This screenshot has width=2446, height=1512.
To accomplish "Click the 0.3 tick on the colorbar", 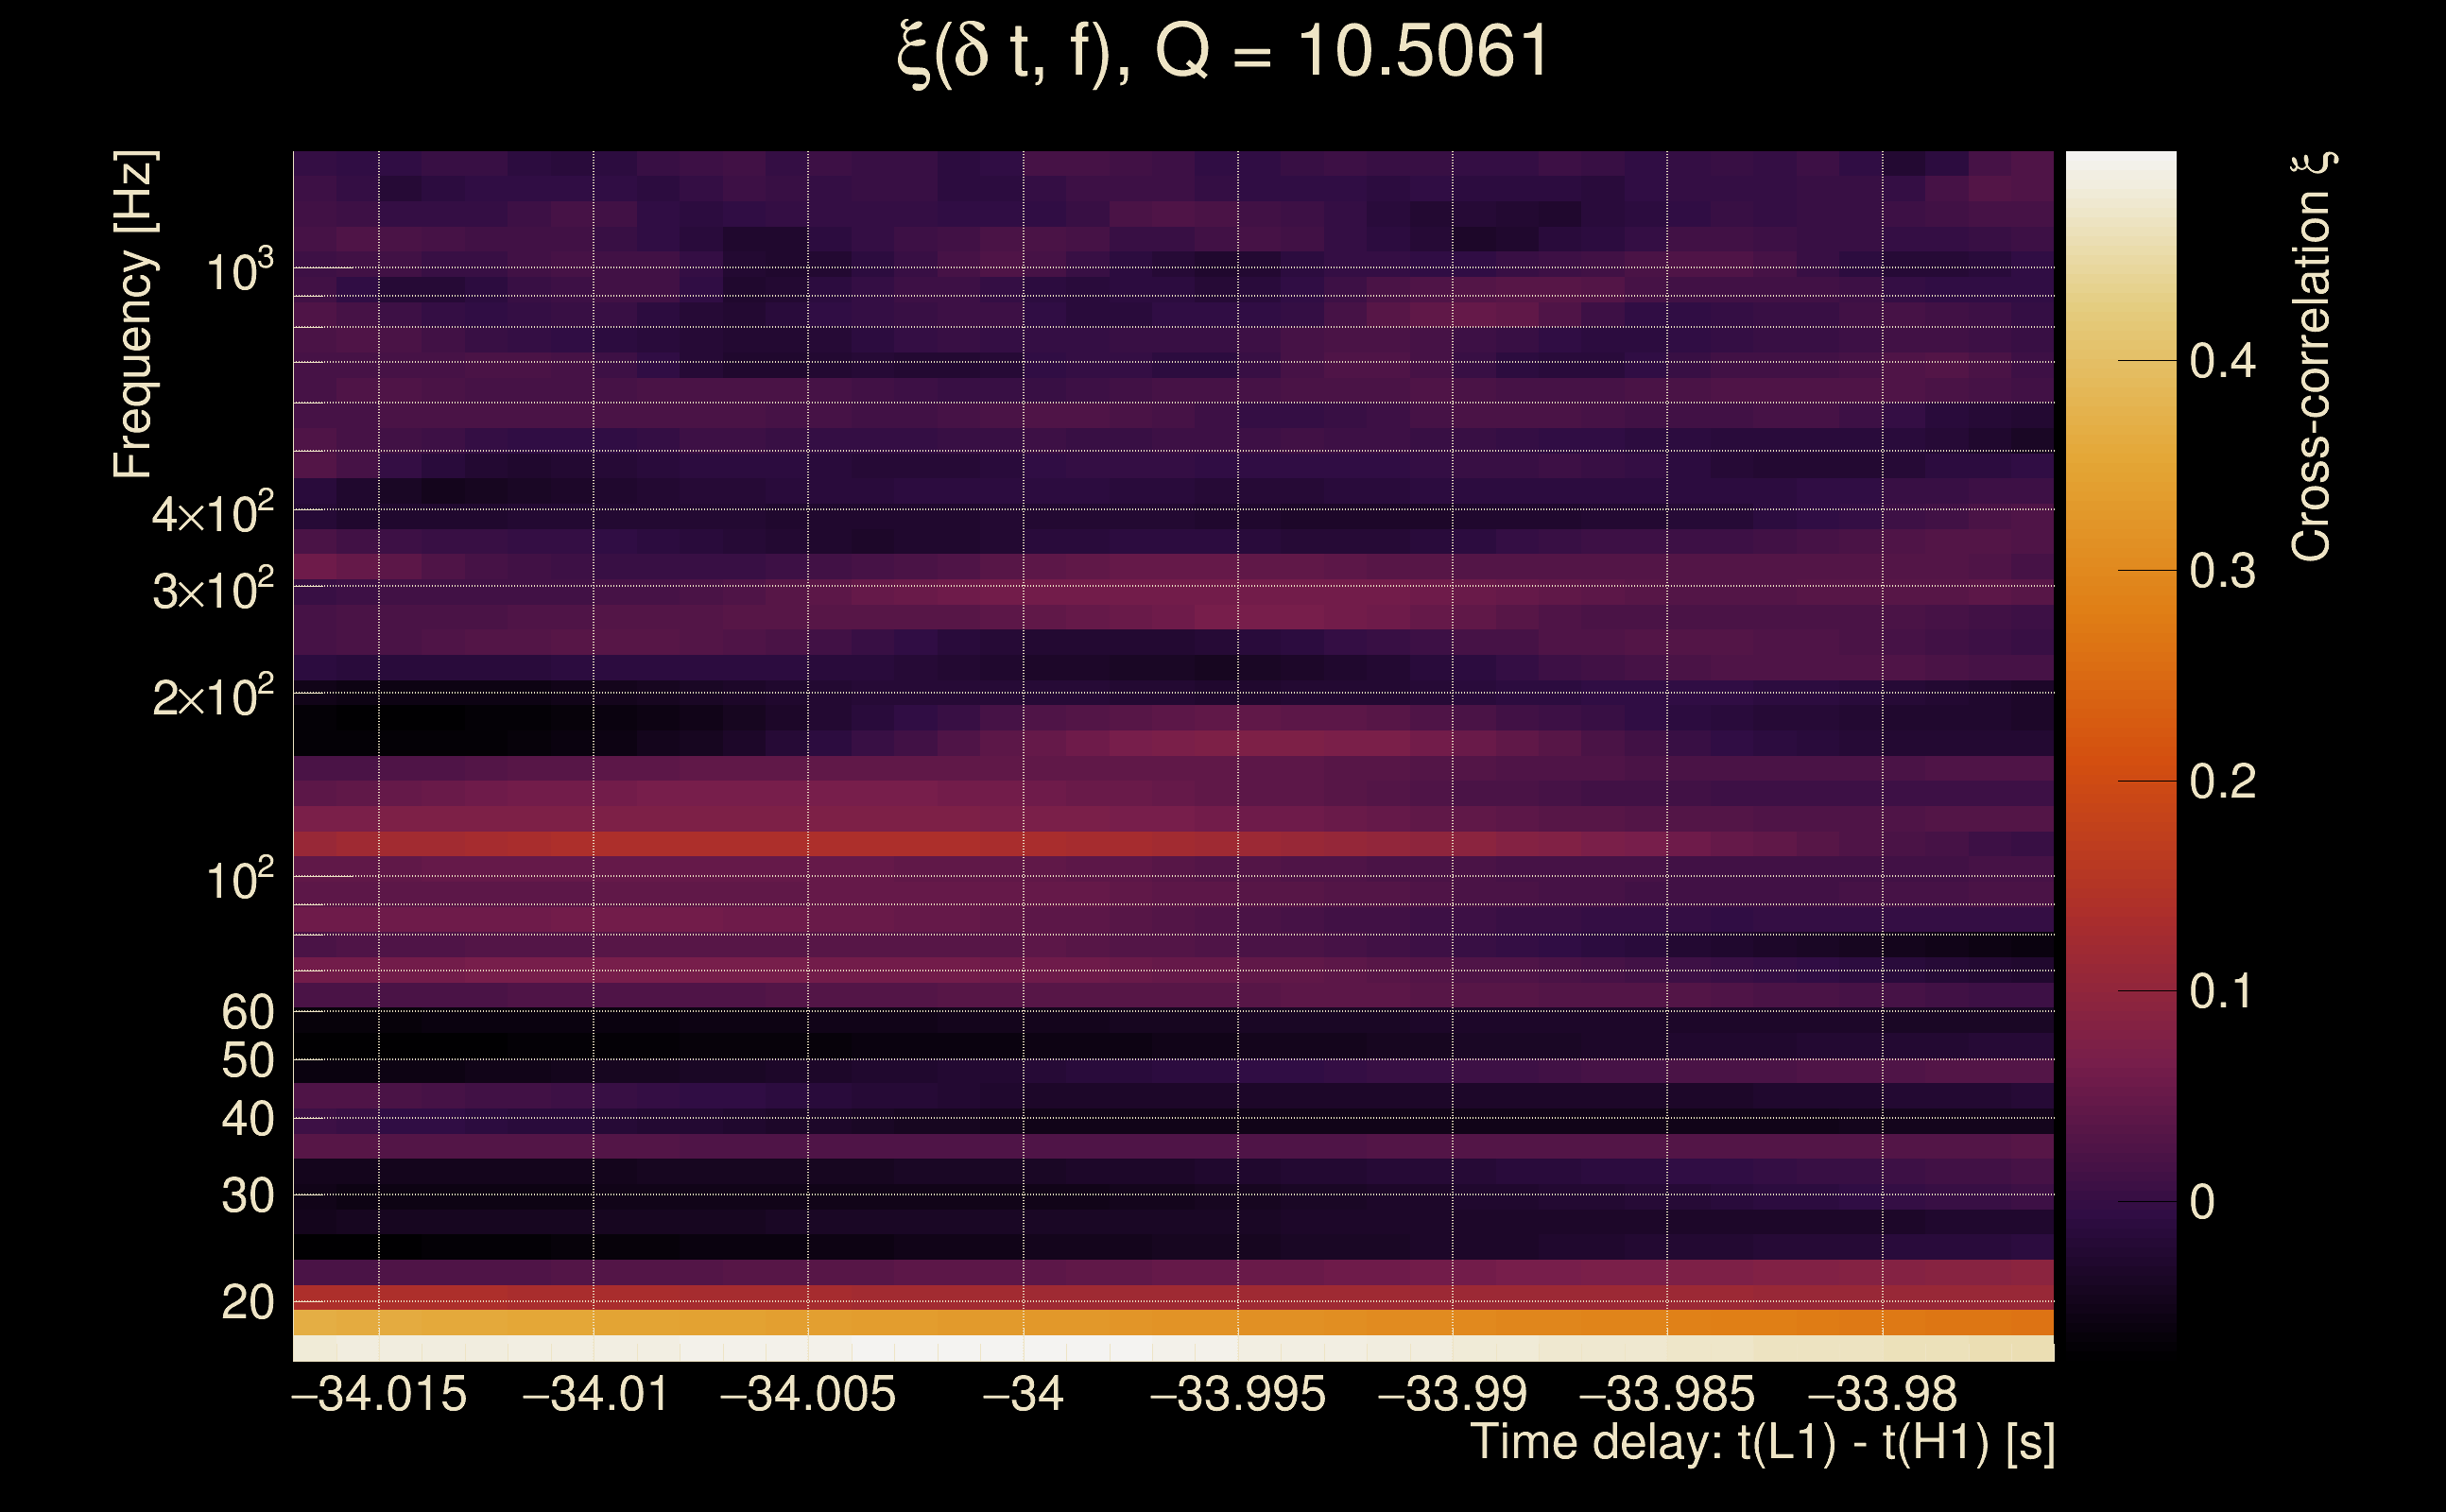I will pyautogui.click(x=2222, y=571).
